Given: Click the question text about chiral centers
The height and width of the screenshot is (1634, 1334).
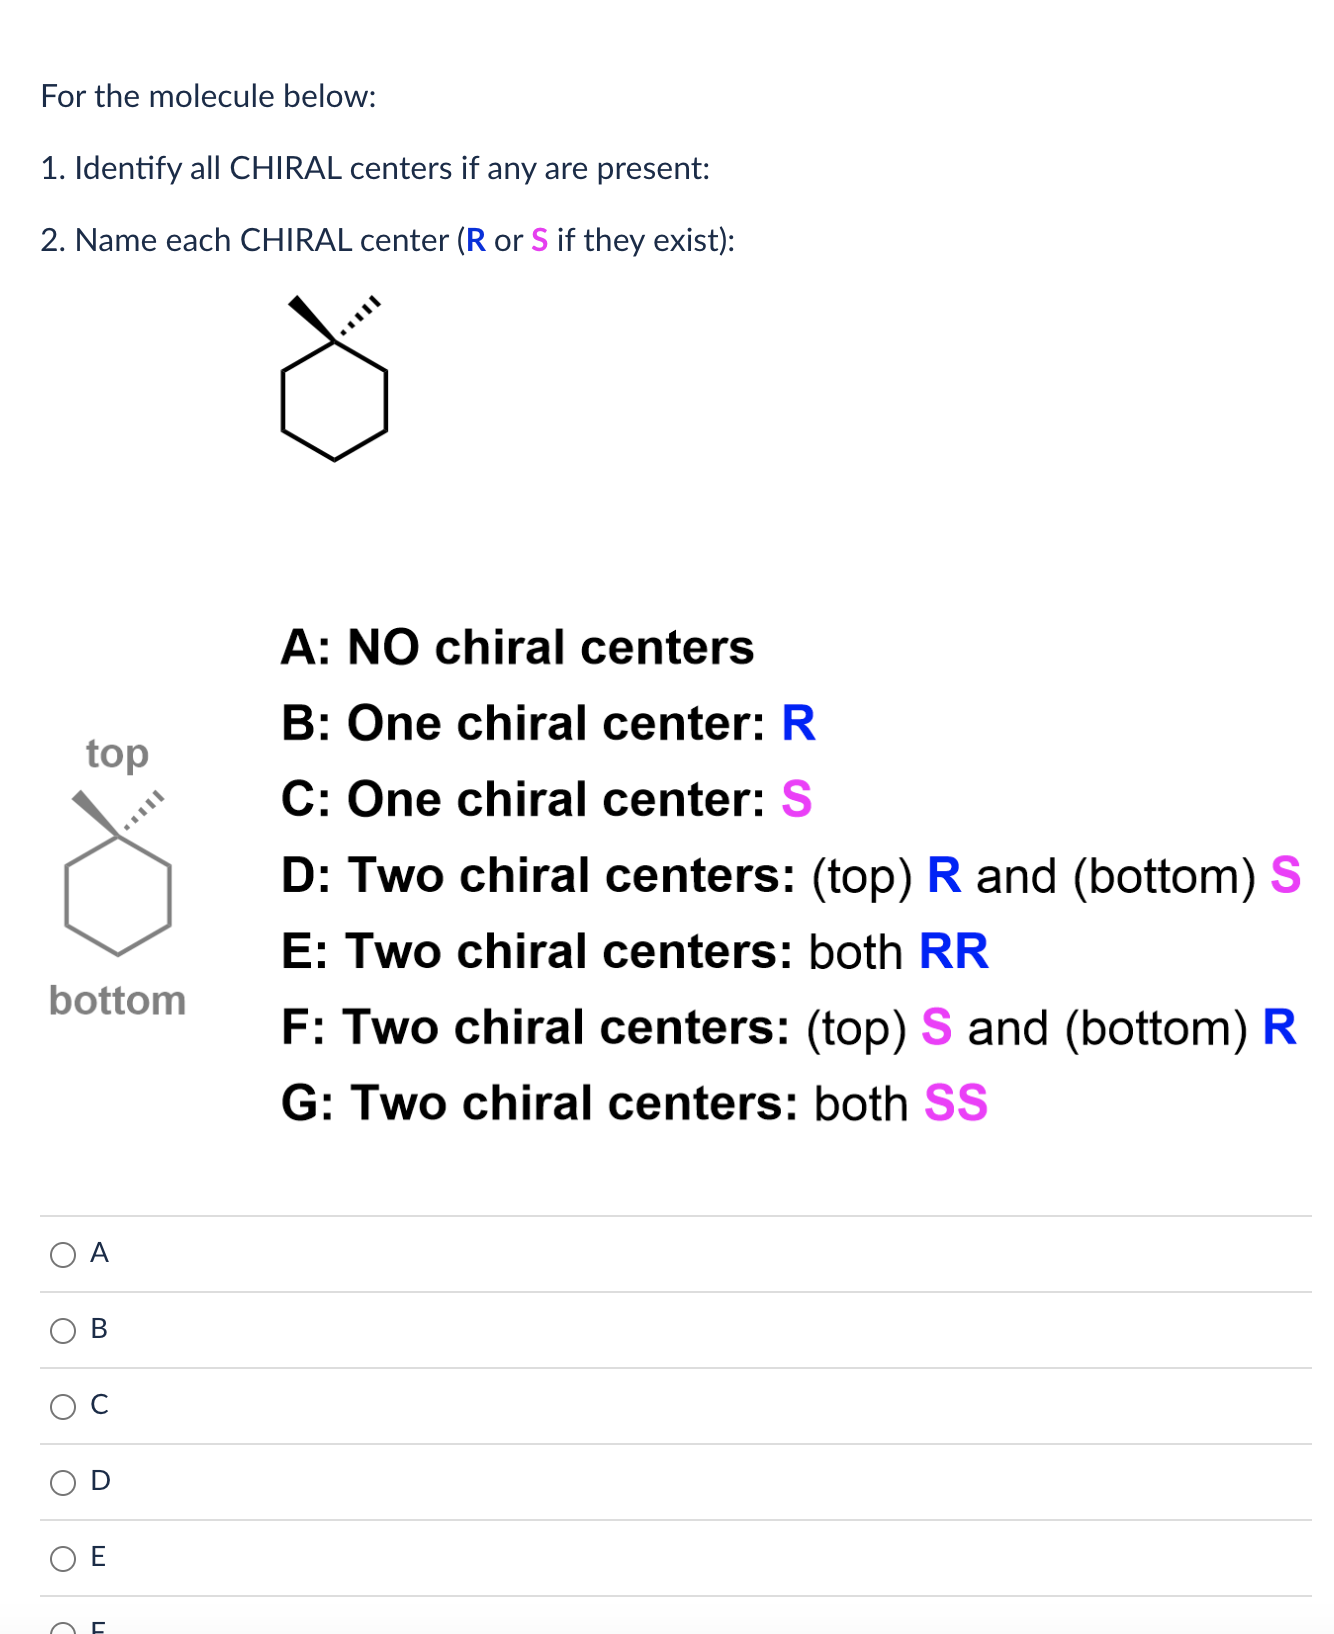Looking at the screenshot, I should pos(375,168).
